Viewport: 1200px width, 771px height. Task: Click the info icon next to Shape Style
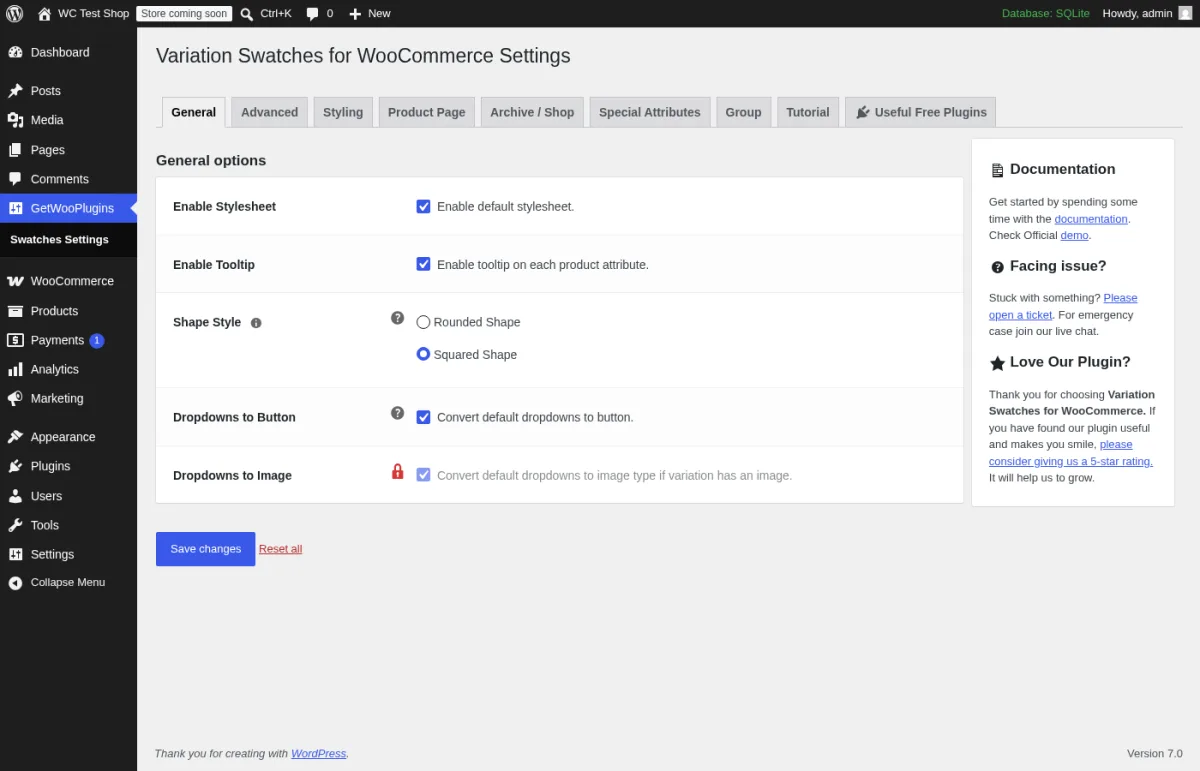(x=256, y=323)
